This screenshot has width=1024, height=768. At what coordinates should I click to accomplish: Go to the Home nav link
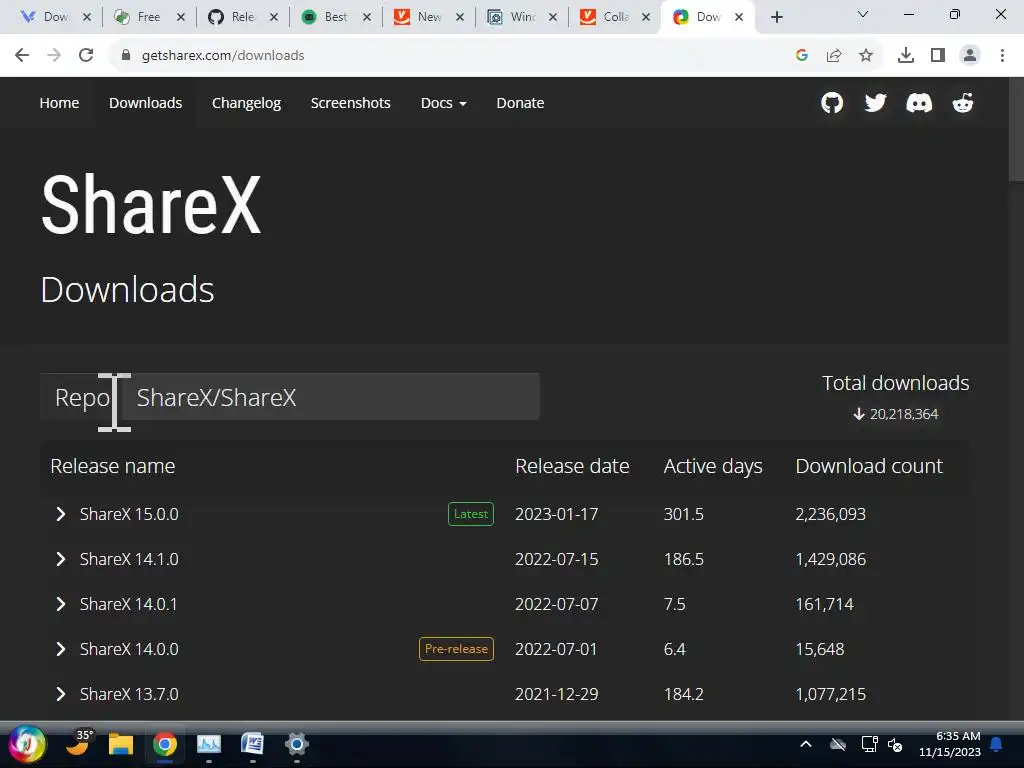[59, 103]
